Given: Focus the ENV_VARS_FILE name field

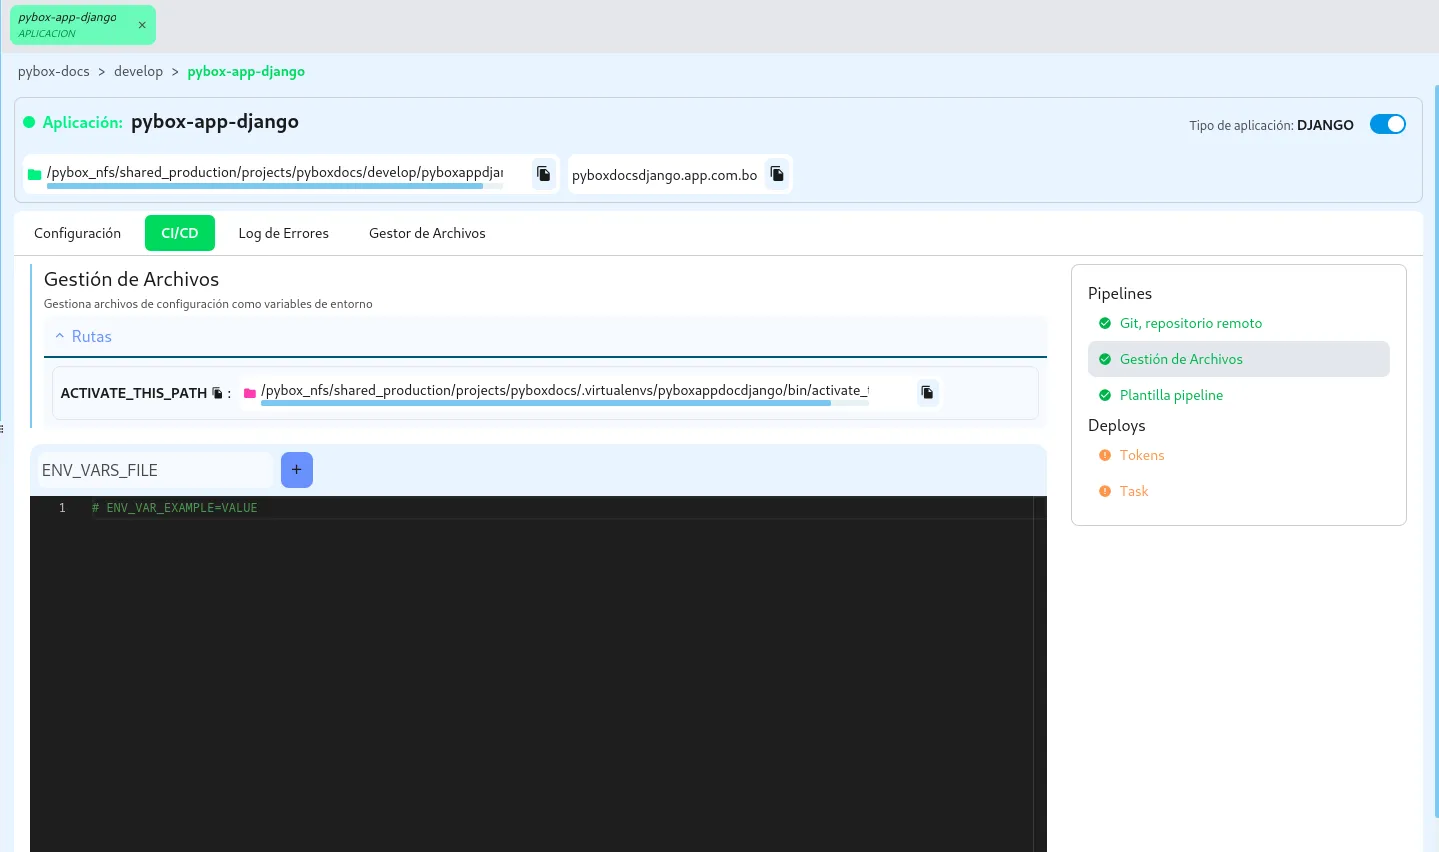Looking at the screenshot, I should [x=155, y=470].
